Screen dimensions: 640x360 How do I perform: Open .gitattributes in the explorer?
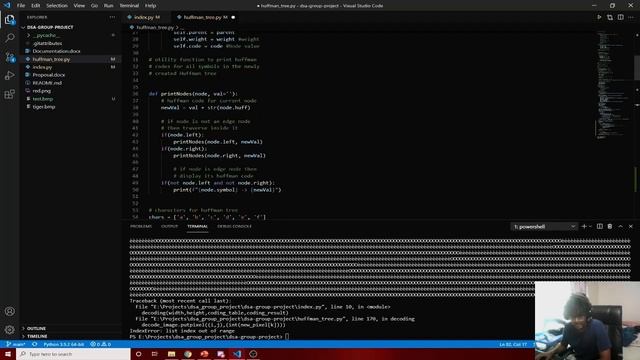[47, 43]
